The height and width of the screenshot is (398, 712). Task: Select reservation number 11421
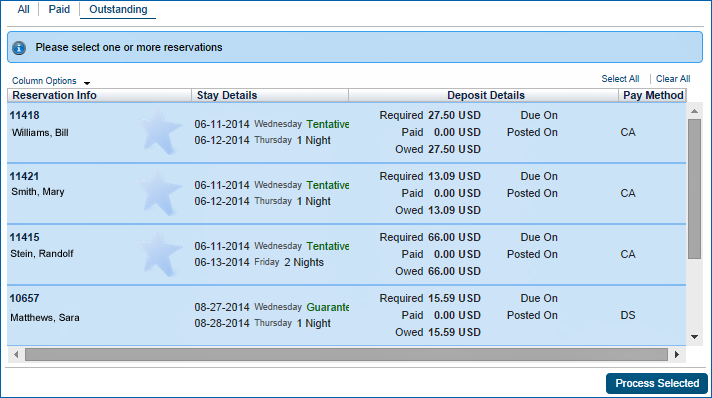[x=25, y=176]
